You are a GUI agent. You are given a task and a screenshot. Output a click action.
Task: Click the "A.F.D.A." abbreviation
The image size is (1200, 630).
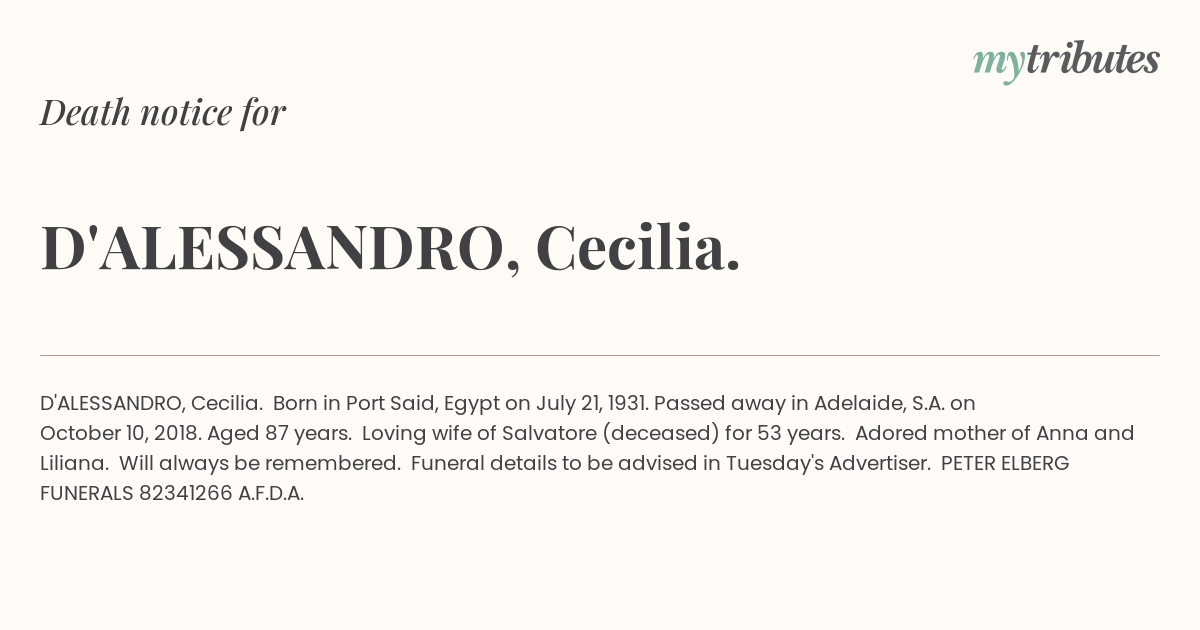coord(271,493)
